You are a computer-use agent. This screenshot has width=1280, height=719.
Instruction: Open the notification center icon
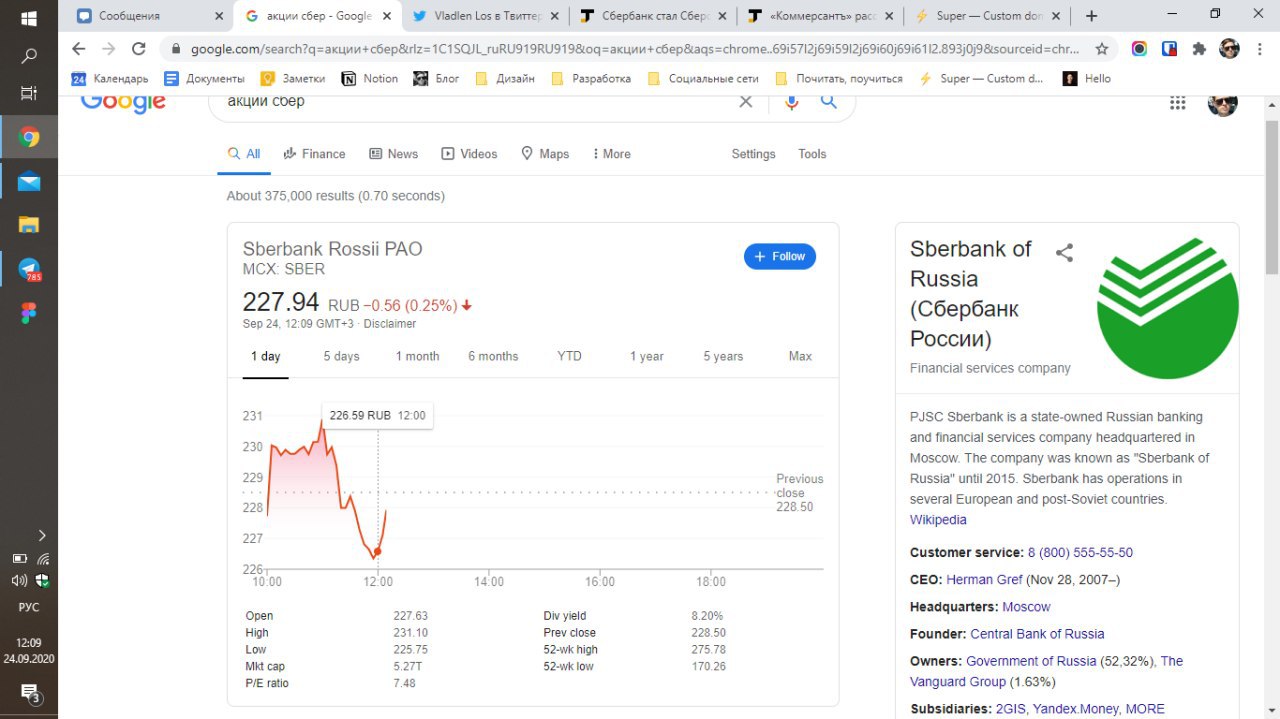[29, 694]
